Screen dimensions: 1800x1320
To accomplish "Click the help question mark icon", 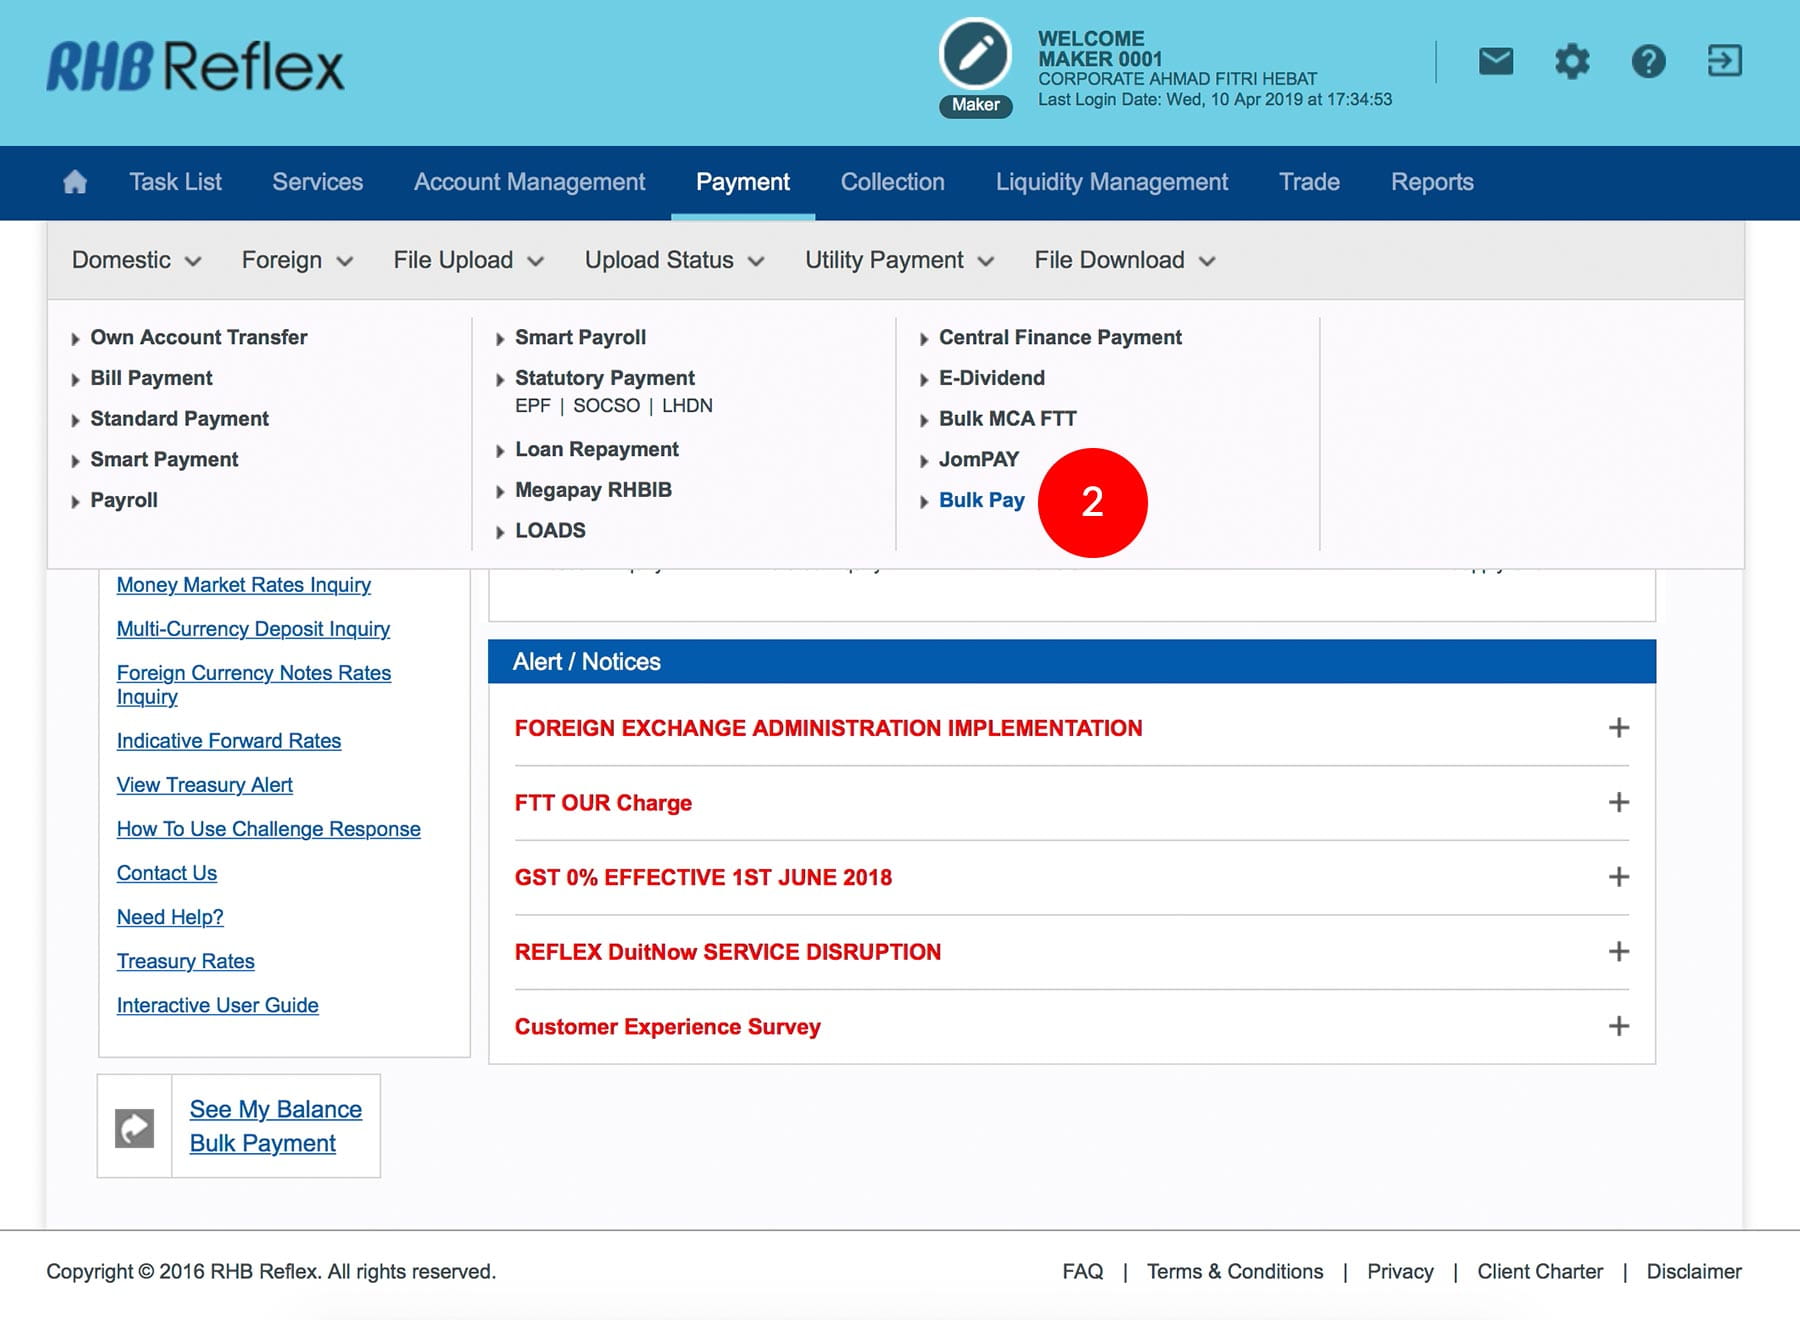I will click(x=1648, y=62).
